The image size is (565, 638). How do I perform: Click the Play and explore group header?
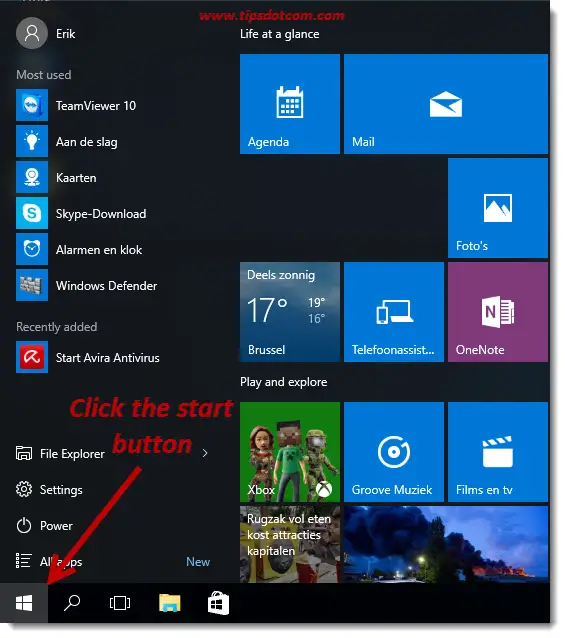pos(284,382)
